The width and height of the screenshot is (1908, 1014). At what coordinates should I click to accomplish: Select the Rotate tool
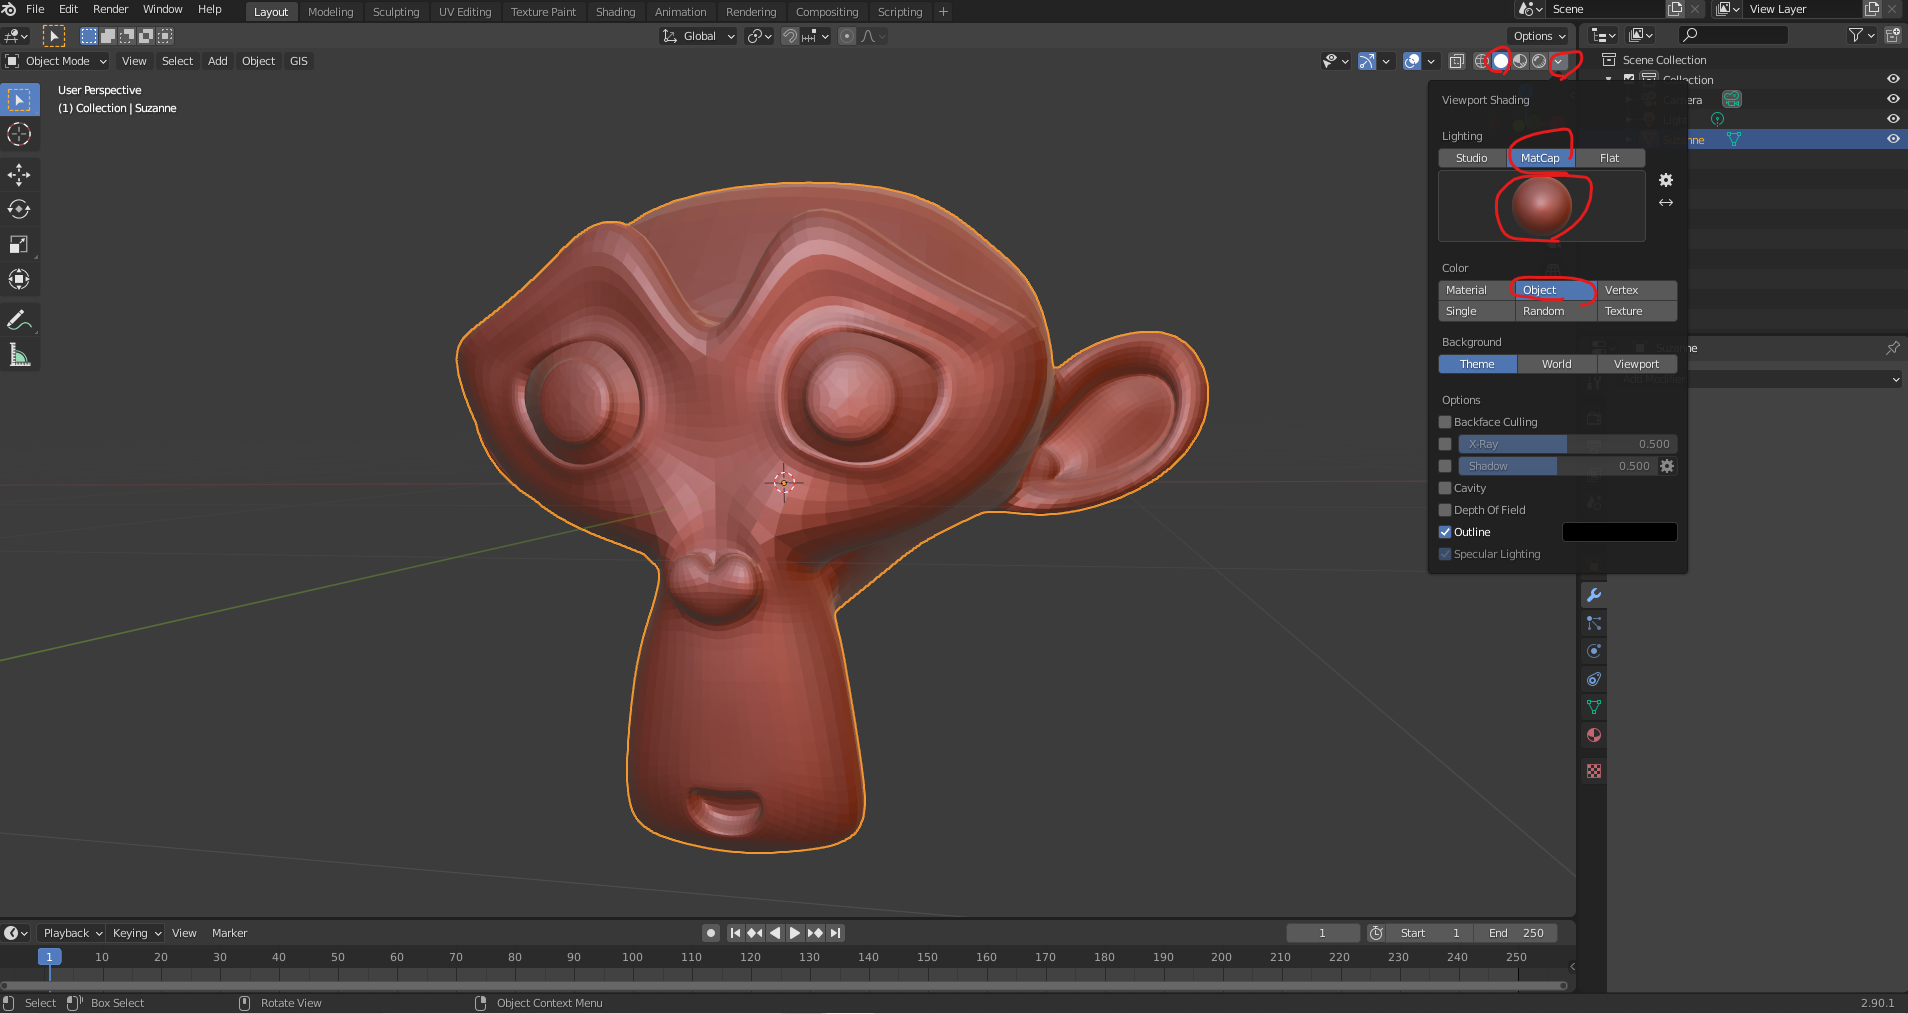pos(19,210)
